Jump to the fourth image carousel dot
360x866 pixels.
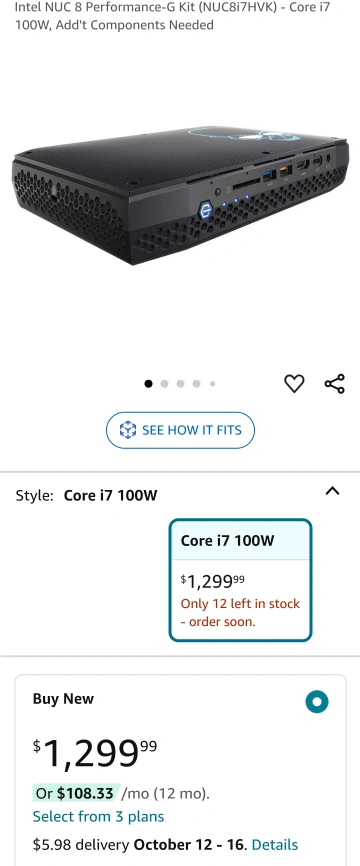196,384
